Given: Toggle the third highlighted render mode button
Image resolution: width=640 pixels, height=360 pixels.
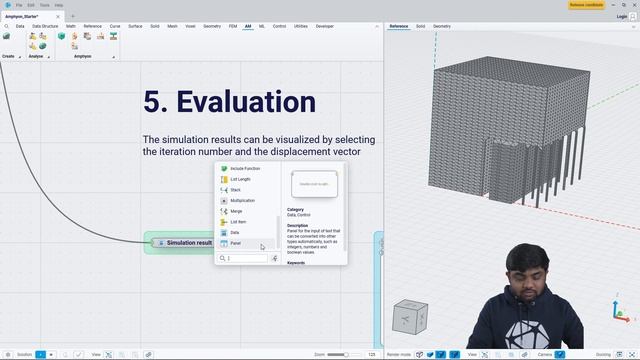Looking at the screenshot, I should coord(454,354).
